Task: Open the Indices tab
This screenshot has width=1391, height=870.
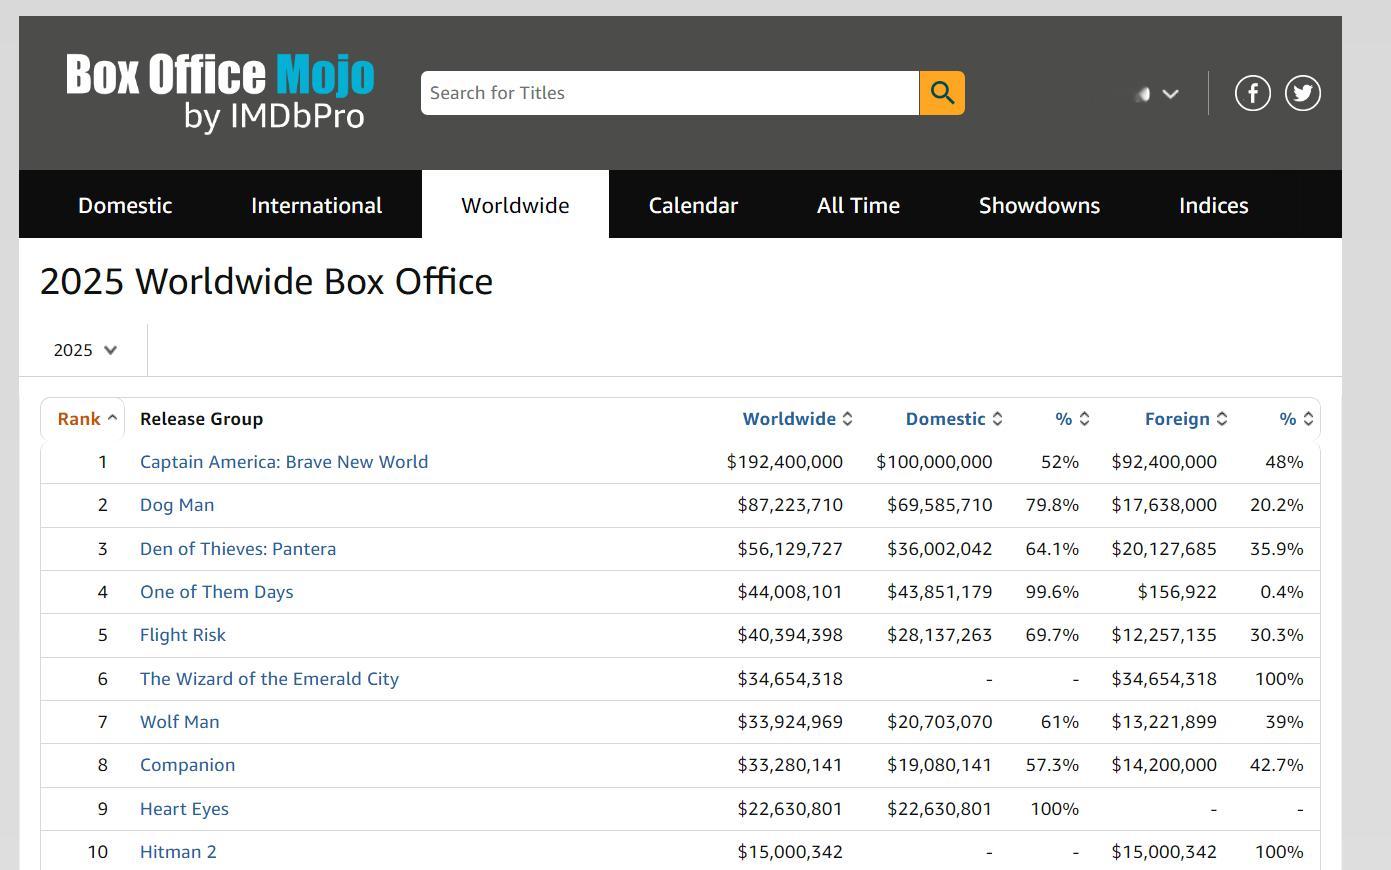Action: tap(1213, 205)
